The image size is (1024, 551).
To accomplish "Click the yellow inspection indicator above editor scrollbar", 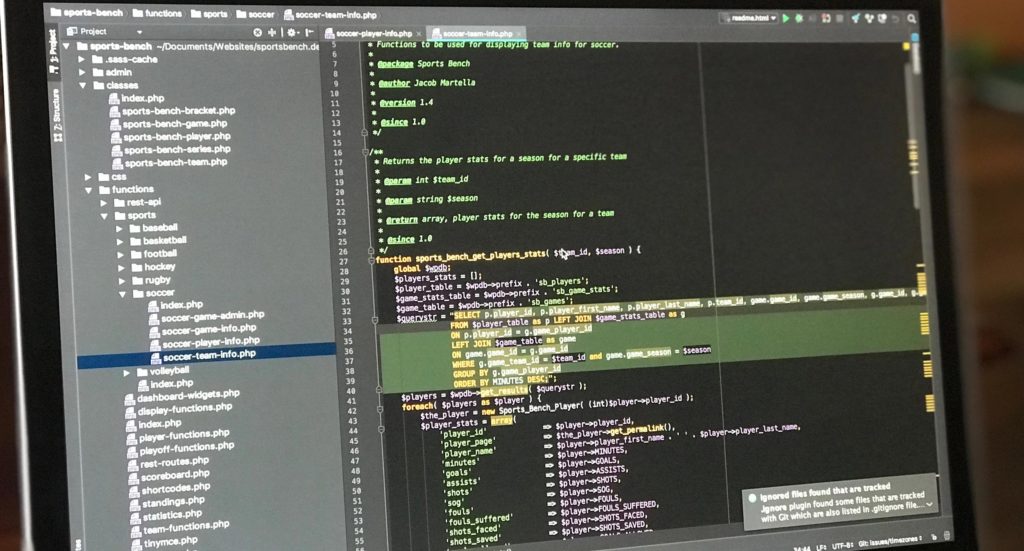I will click(906, 46).
